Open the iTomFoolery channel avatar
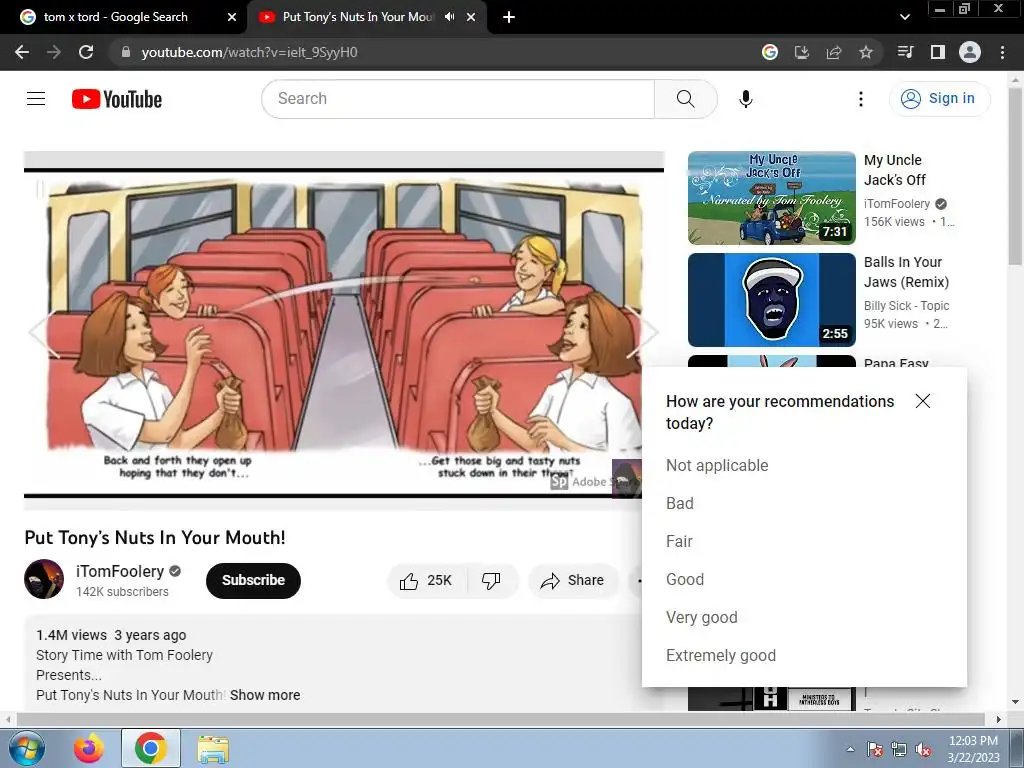 pyautogui.click(x=44, y=579)
